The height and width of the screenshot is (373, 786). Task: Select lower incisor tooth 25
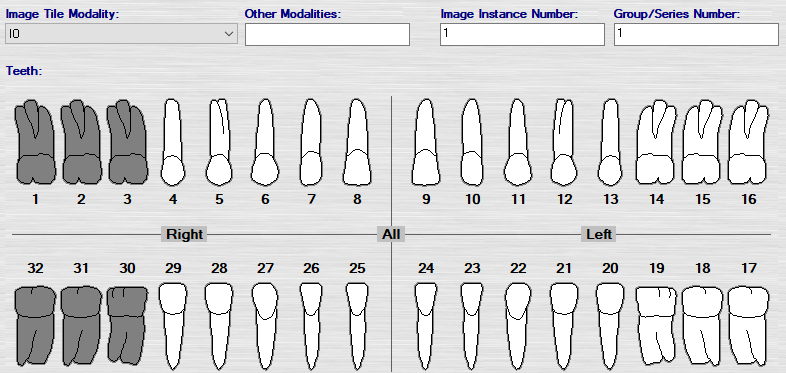click(357, 327)
